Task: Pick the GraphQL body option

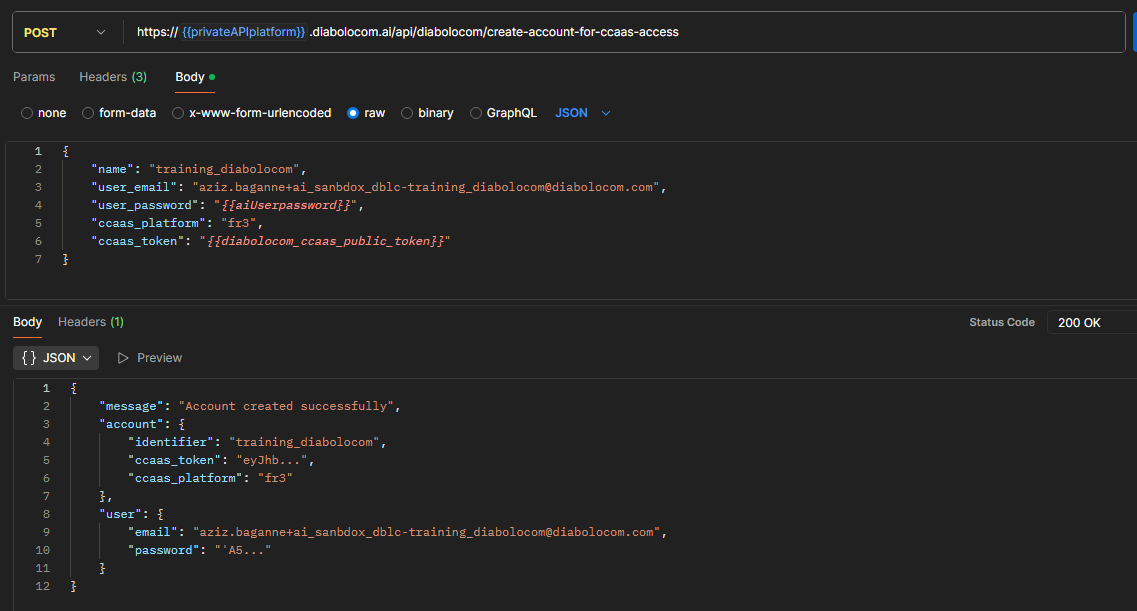Action: point(476,113)
